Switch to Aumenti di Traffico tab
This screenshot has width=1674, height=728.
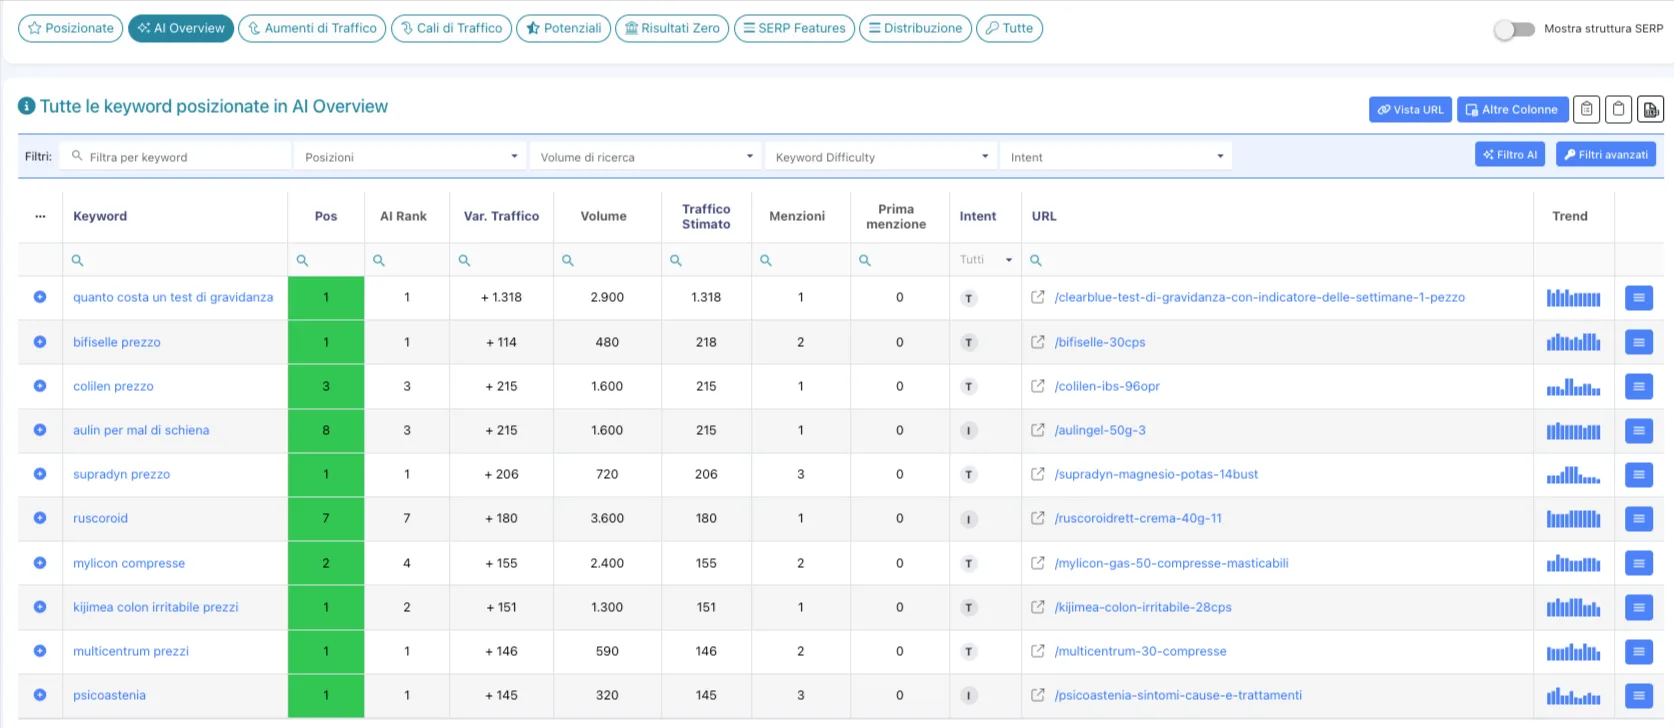pyautogui.click(x=312, y=28)
